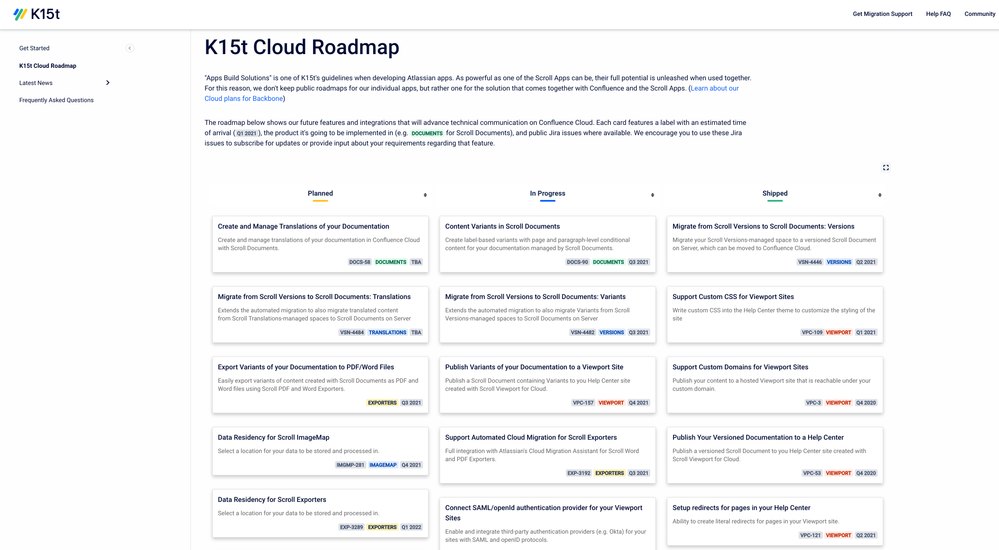
Task: Open the VSN-4482 issue link
Action: point(582,333)
